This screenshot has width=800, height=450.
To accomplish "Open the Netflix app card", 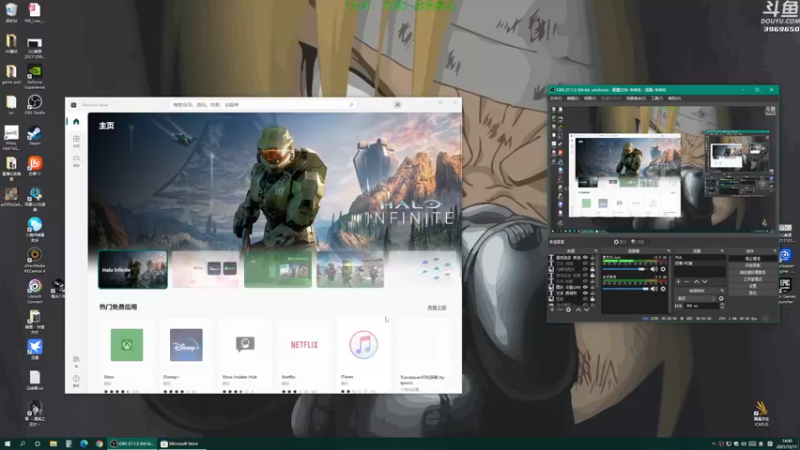I will 305,355.
